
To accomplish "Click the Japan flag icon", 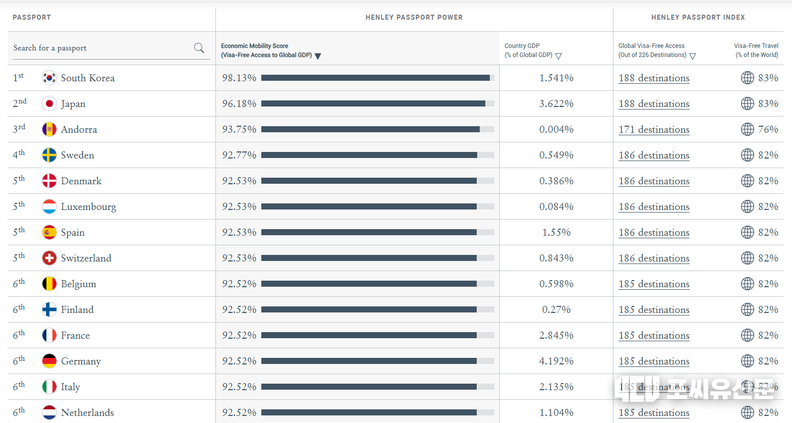I will 49,104.
